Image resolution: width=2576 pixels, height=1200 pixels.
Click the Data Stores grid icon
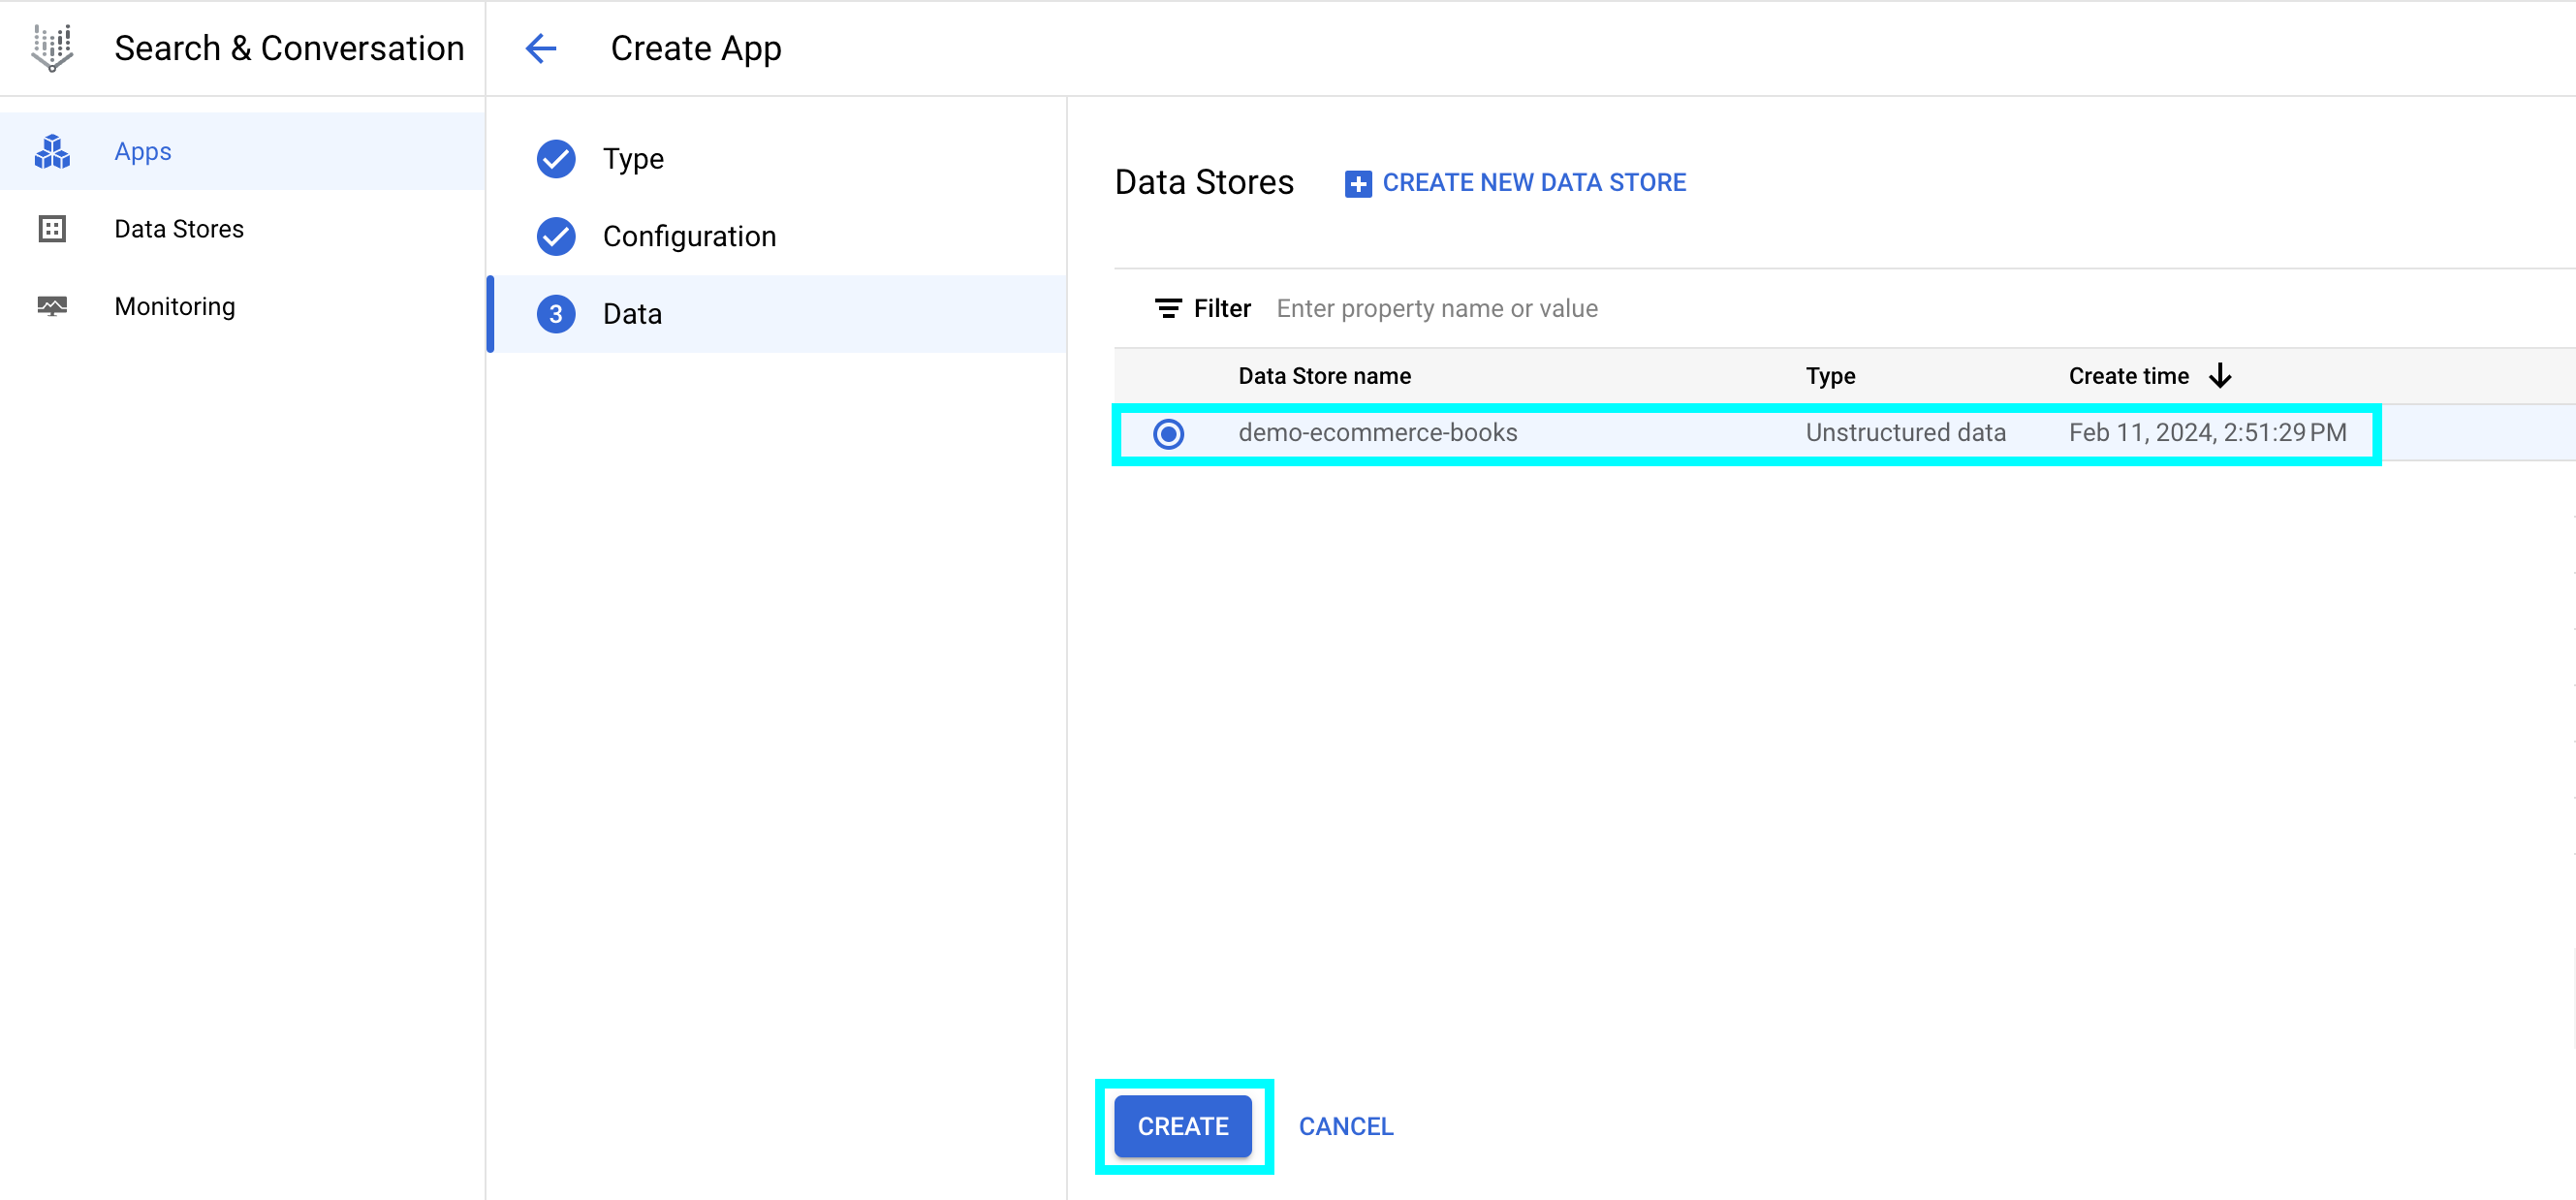52,229
